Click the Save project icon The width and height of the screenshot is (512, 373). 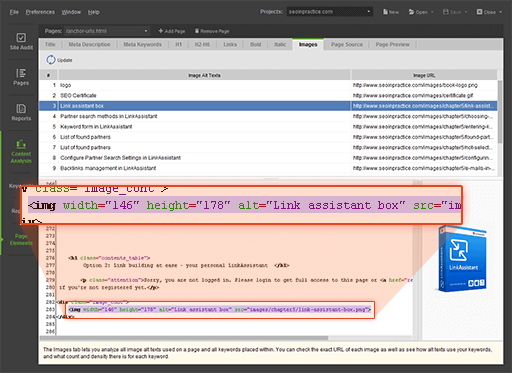tap(446, 12)
